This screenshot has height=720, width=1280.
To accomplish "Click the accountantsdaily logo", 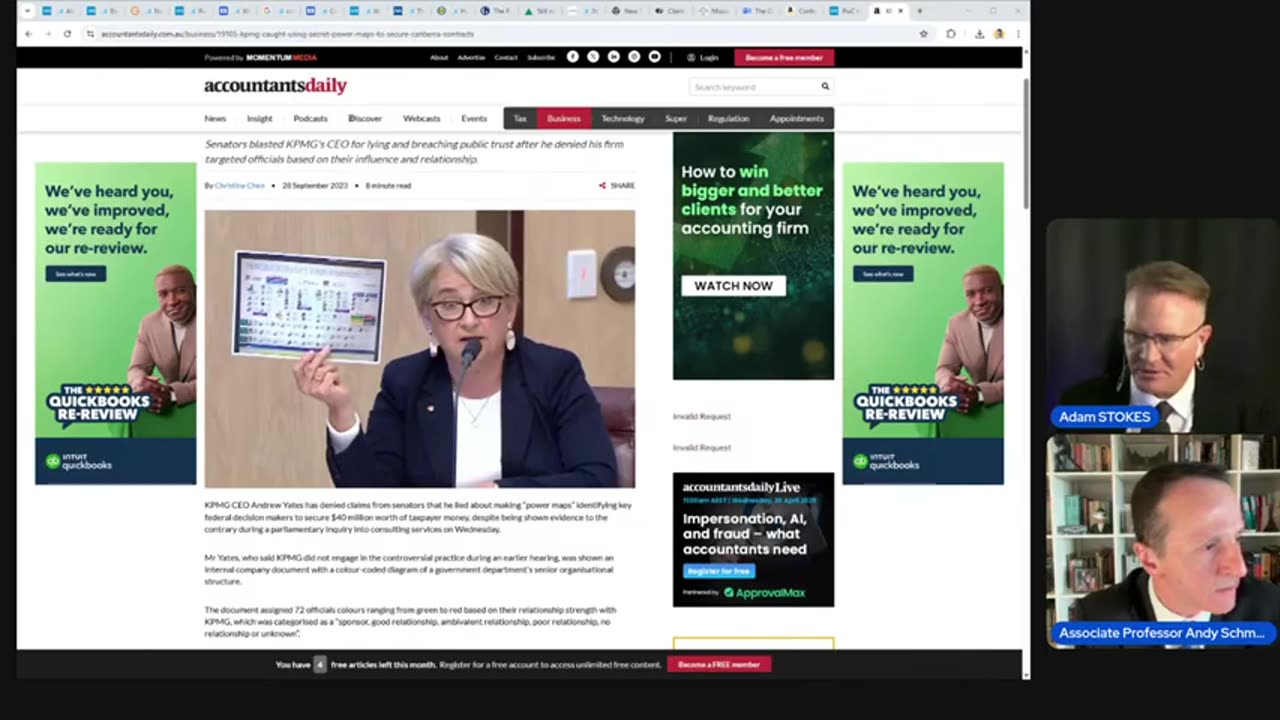I will (275, 86).
